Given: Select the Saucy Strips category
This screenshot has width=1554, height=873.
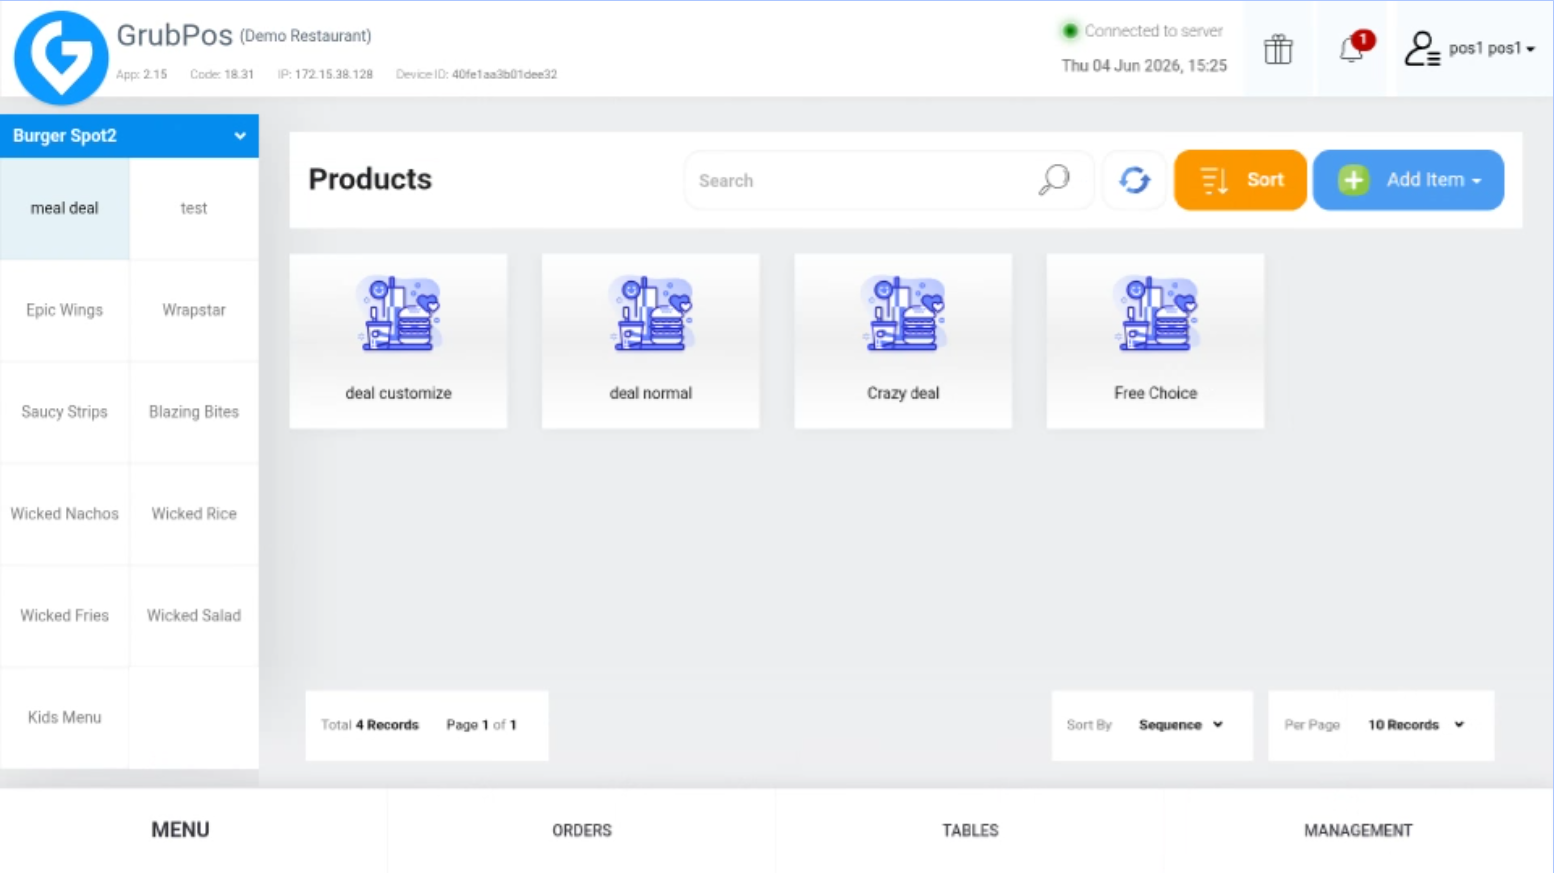Looking at the screenshot, I should click(65, 412).
